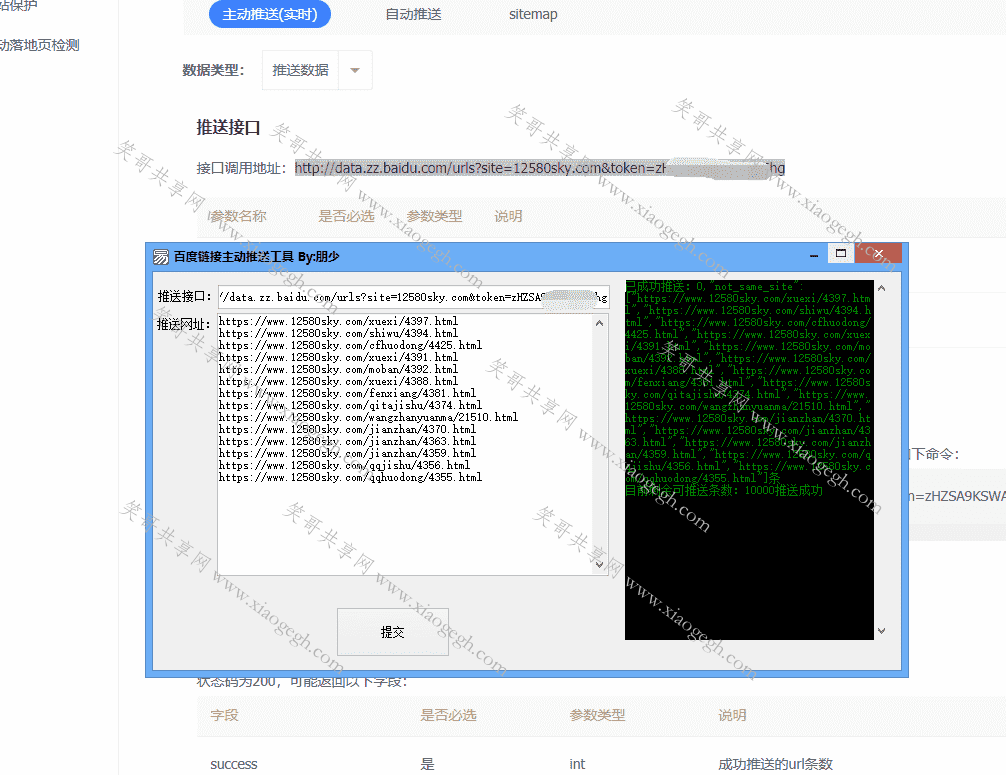Click the output console scroll up arrow

pyautogui.click(x=882, y=289)
